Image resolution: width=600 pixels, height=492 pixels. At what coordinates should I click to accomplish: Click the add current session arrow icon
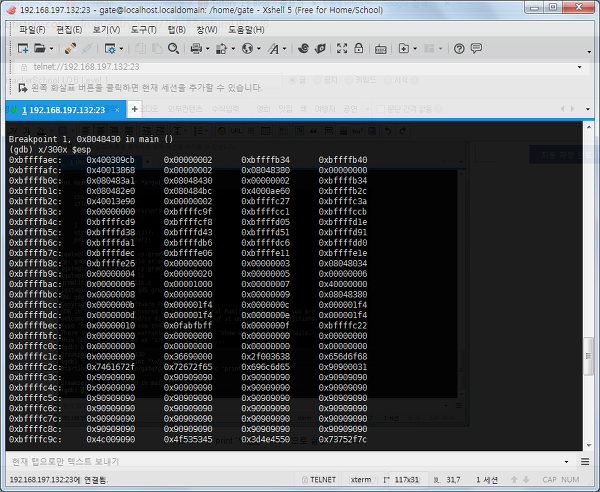coord(23,88)
